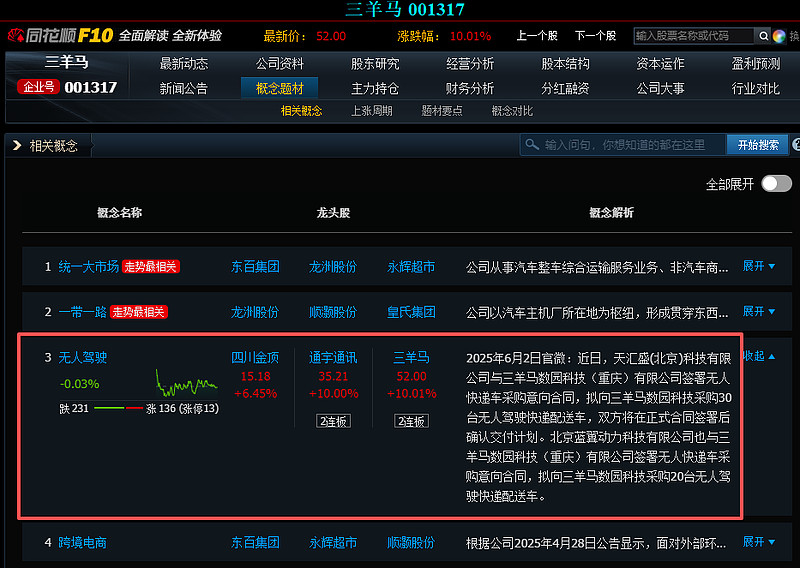Screen dimensions: 800x568
Task: Click the 走势最相关 tag beside 一带一路
Action: pos(139,312)
